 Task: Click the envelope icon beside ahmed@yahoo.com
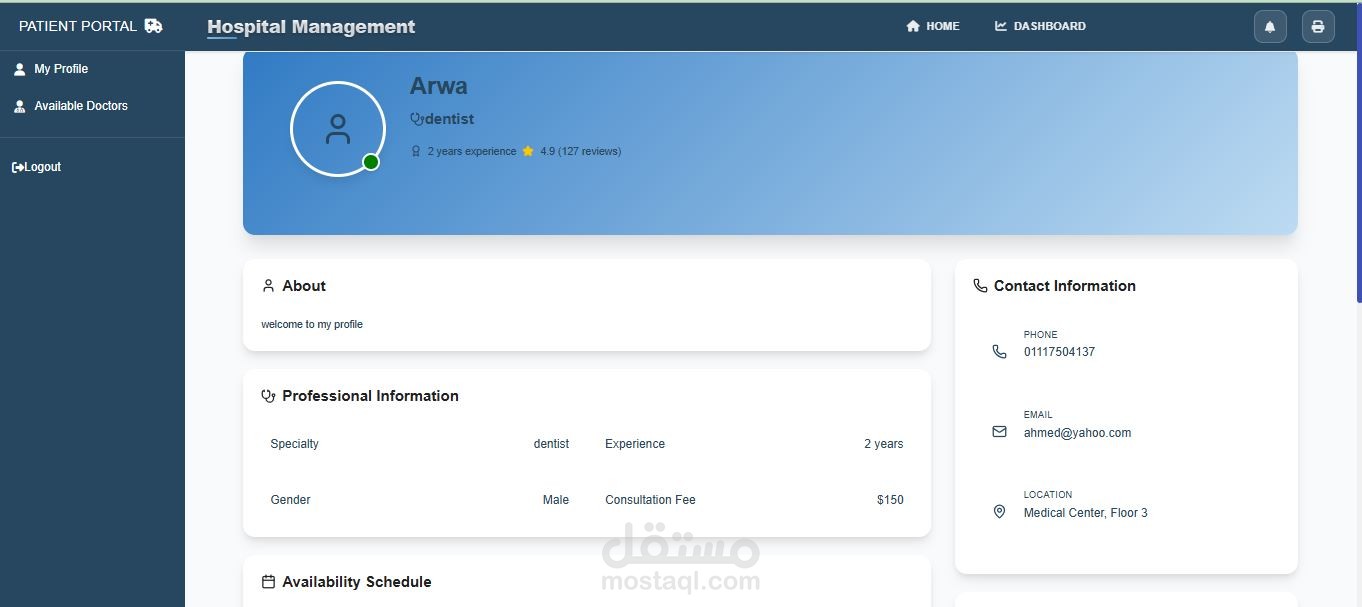click(999, 432)
